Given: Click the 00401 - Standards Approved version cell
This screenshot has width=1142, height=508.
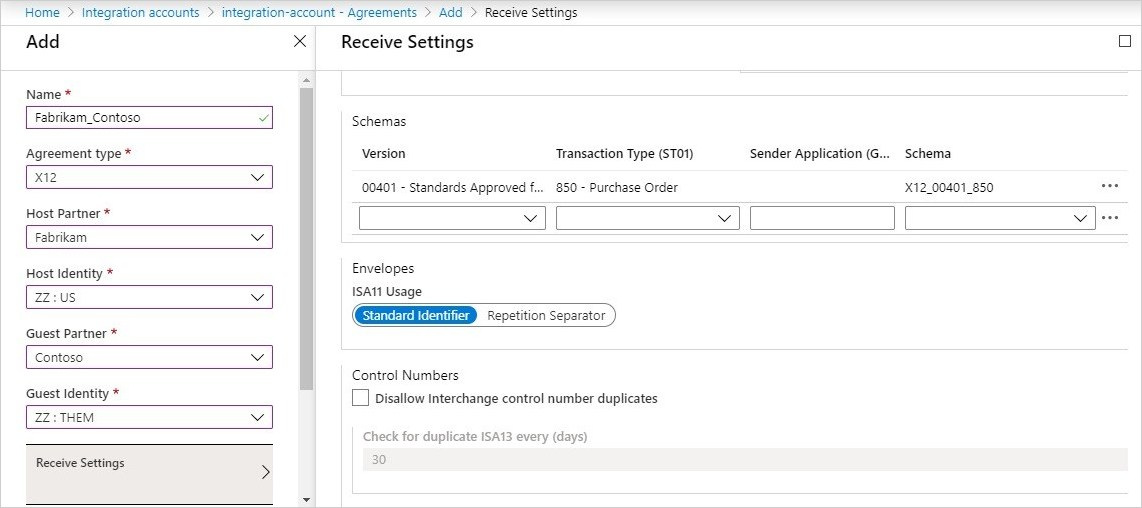Looking at the screenshot, I should tap(452, 187).
